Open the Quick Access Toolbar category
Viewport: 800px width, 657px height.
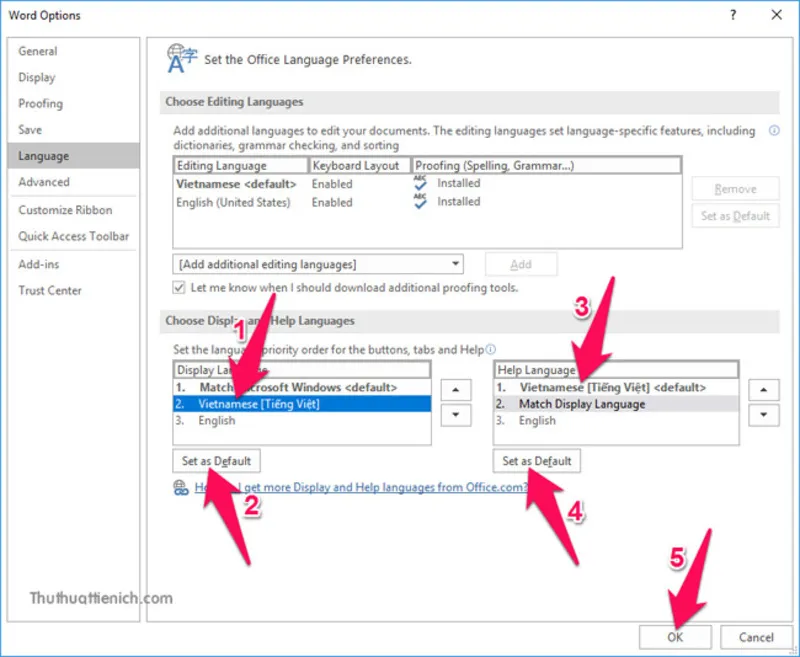[73, 236]
